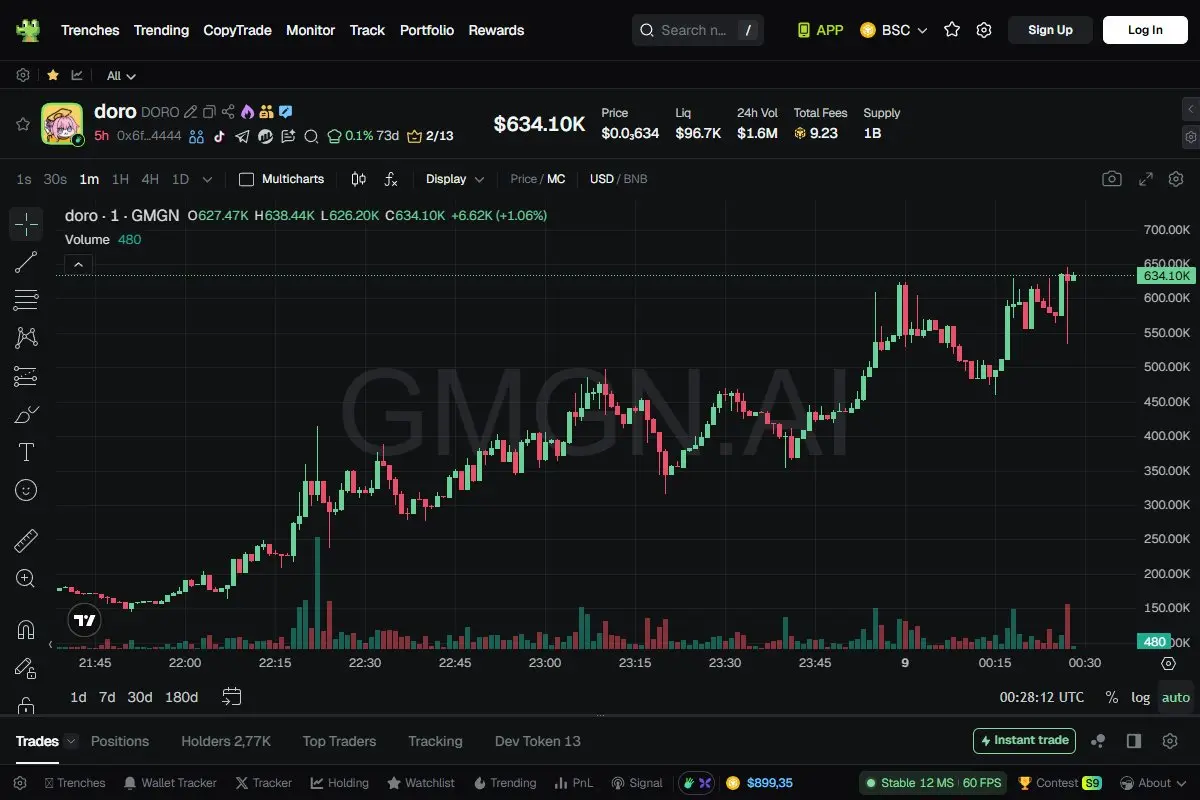The image size is (1200, 800).
Task: Set range to 180d
Action: (x=181, y=697)
